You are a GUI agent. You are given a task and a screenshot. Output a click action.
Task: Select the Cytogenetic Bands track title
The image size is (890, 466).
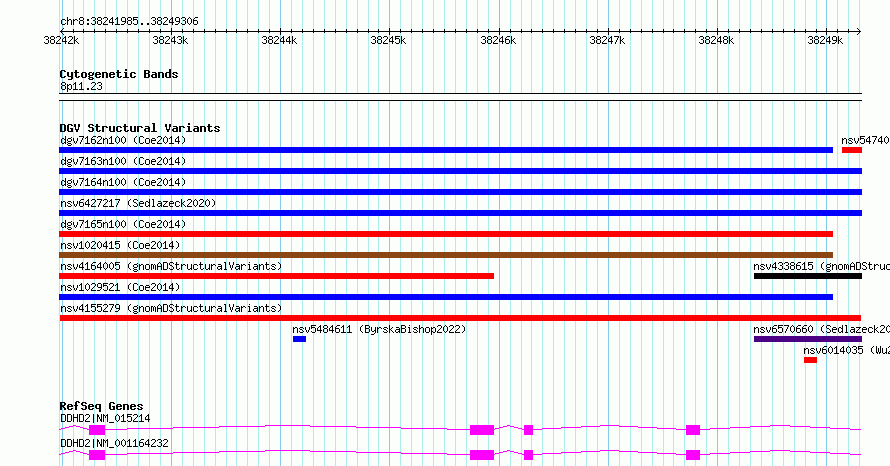119,74
